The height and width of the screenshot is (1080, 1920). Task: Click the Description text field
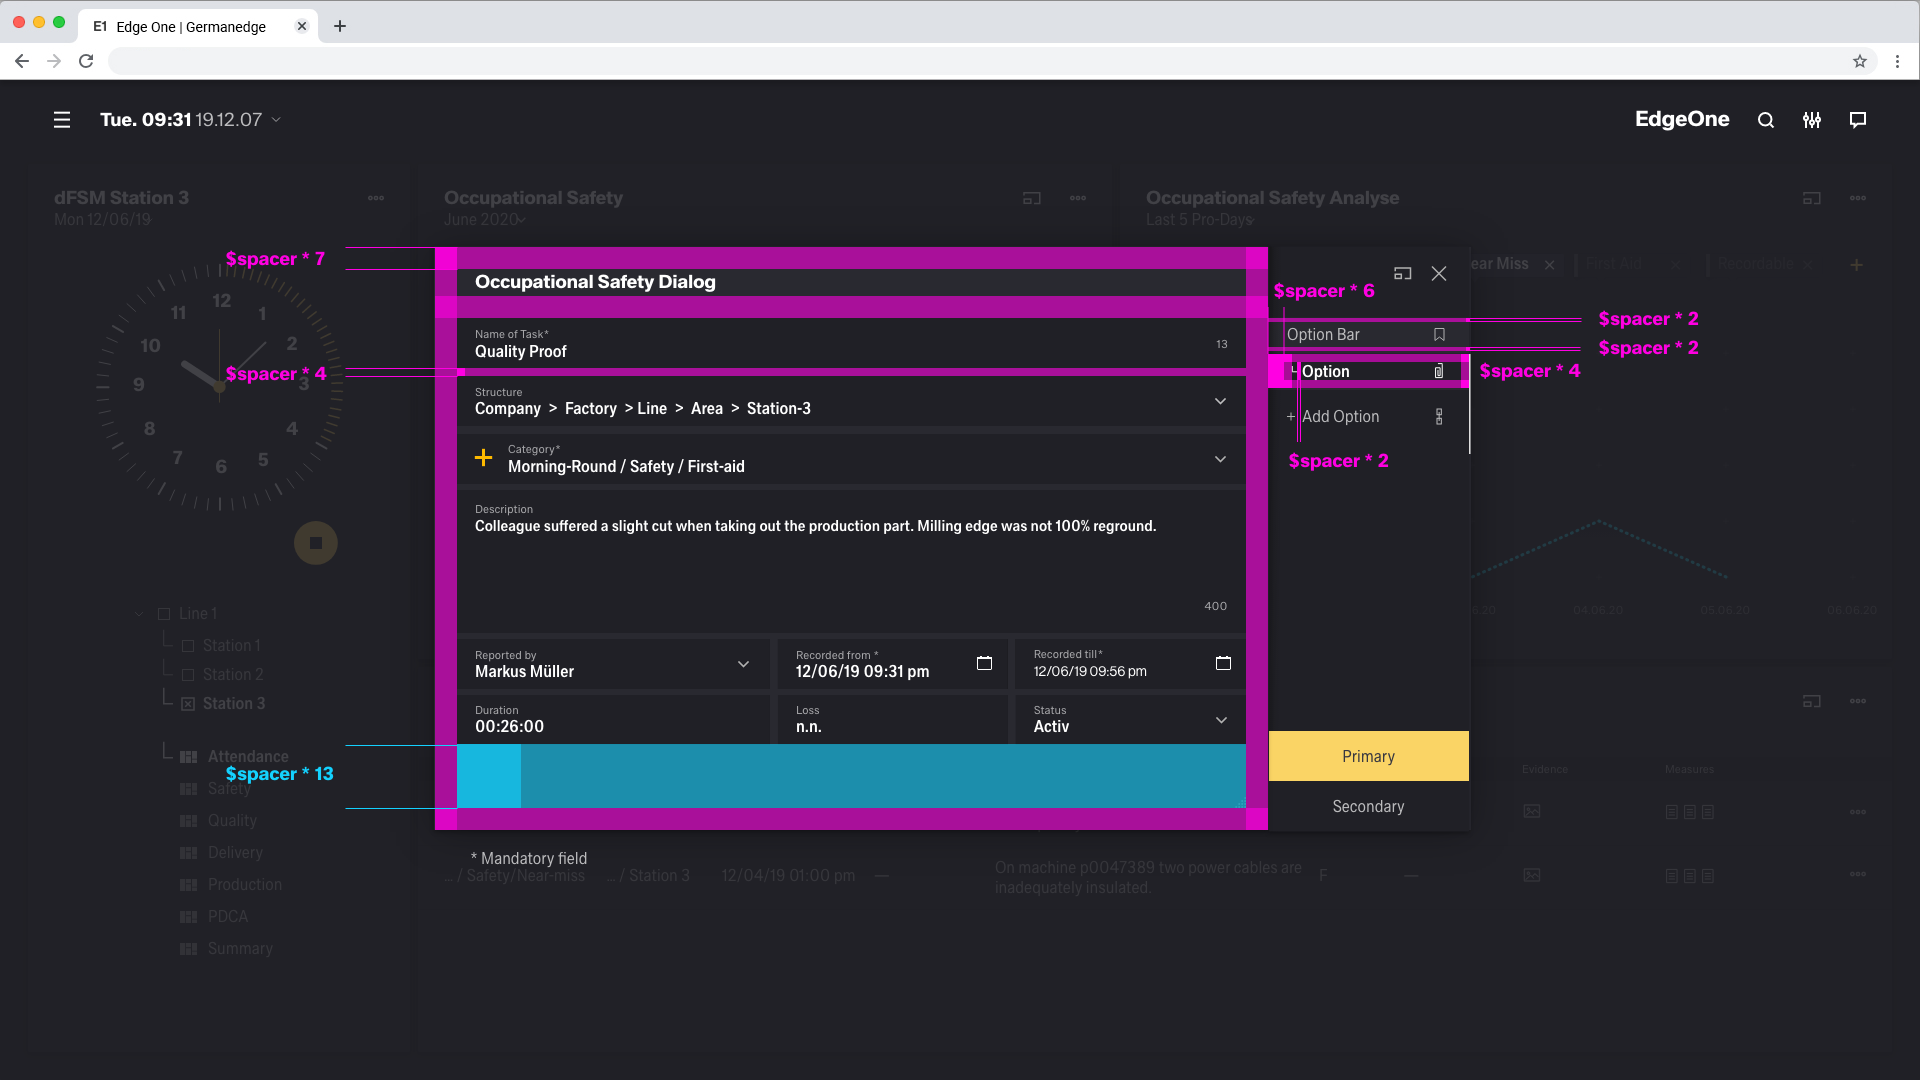[850, 560]
